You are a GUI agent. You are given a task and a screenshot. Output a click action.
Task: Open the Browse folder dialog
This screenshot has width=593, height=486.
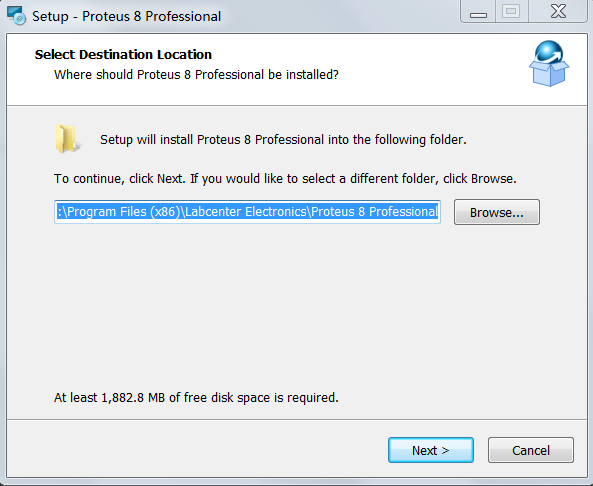497,212
